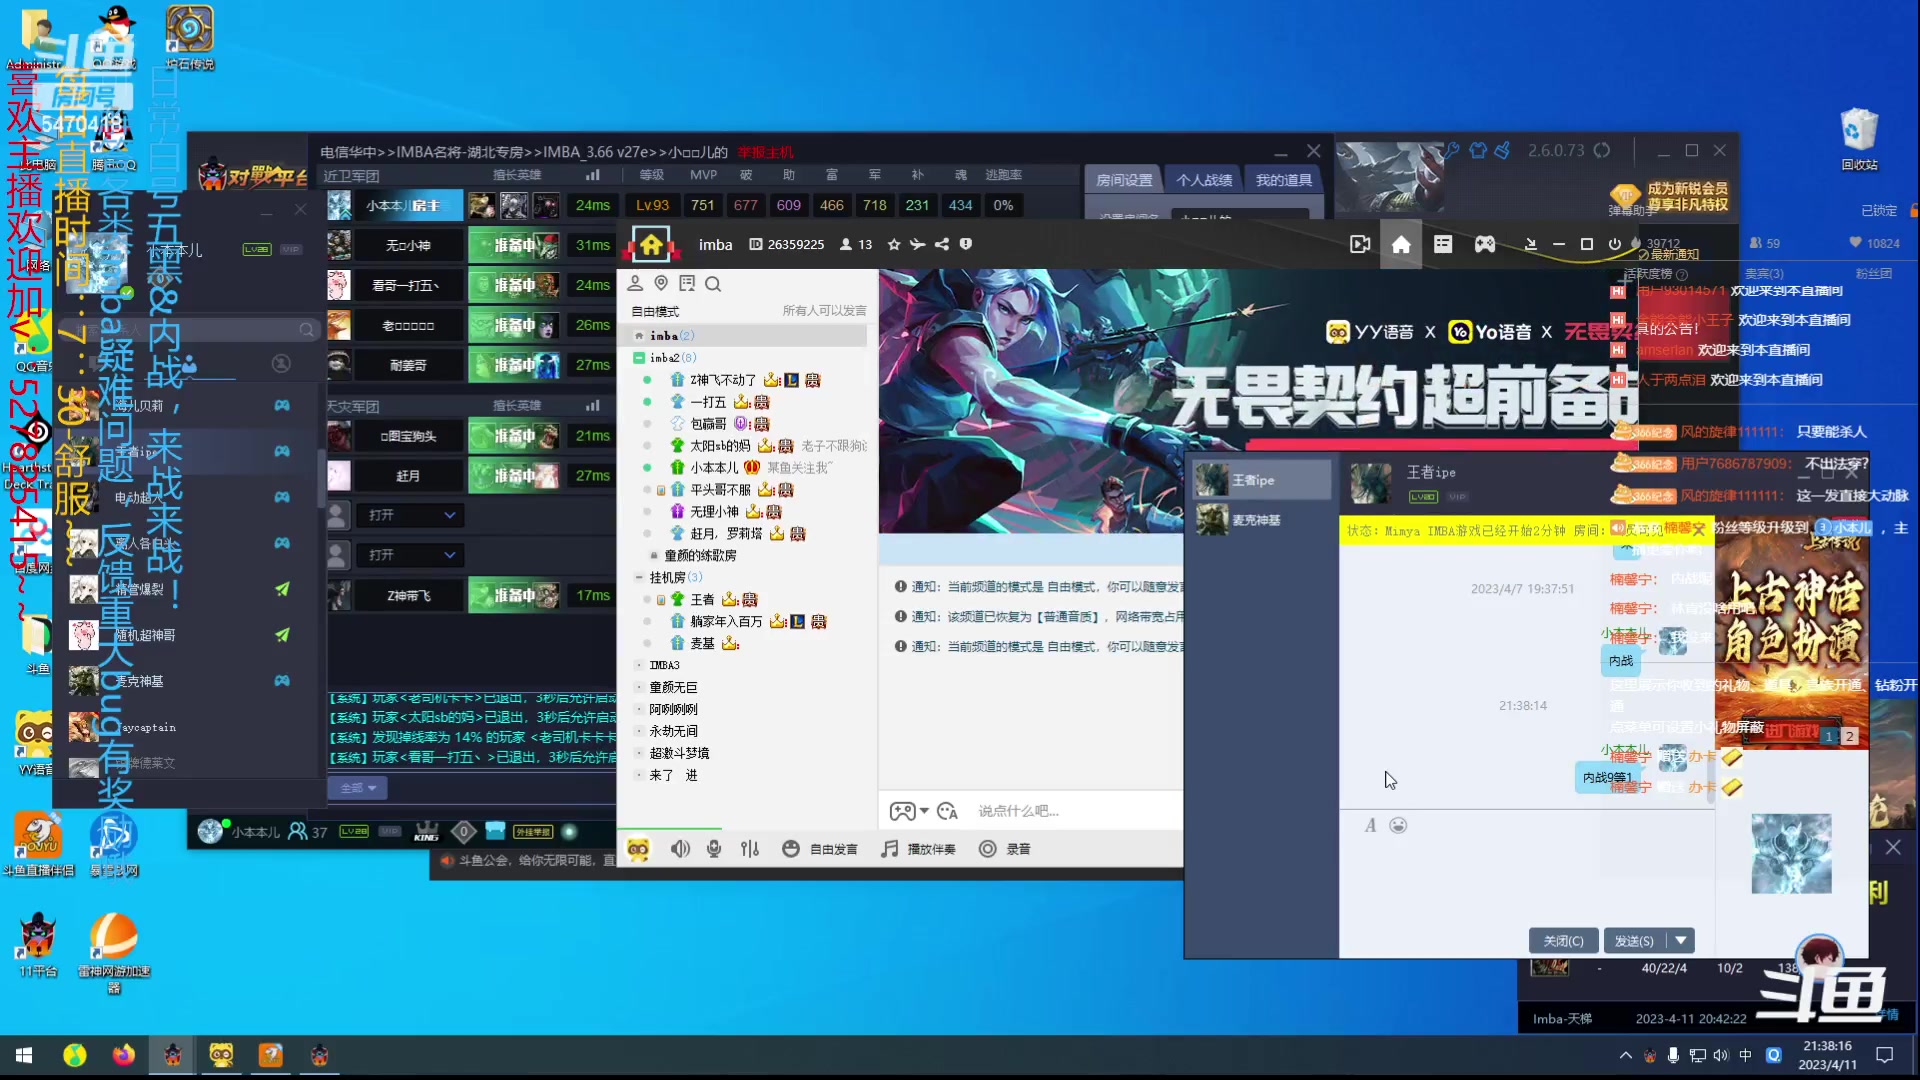Viewport: 1920px width, 1080px height.
Task: Mute speaker in YY bottom bar
Action: (680, 849)
